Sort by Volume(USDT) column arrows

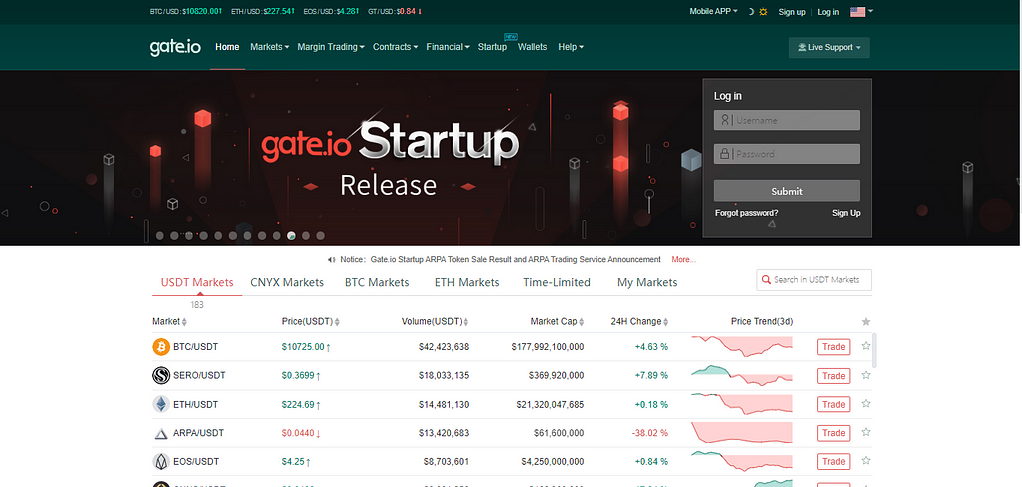(466, 322)
